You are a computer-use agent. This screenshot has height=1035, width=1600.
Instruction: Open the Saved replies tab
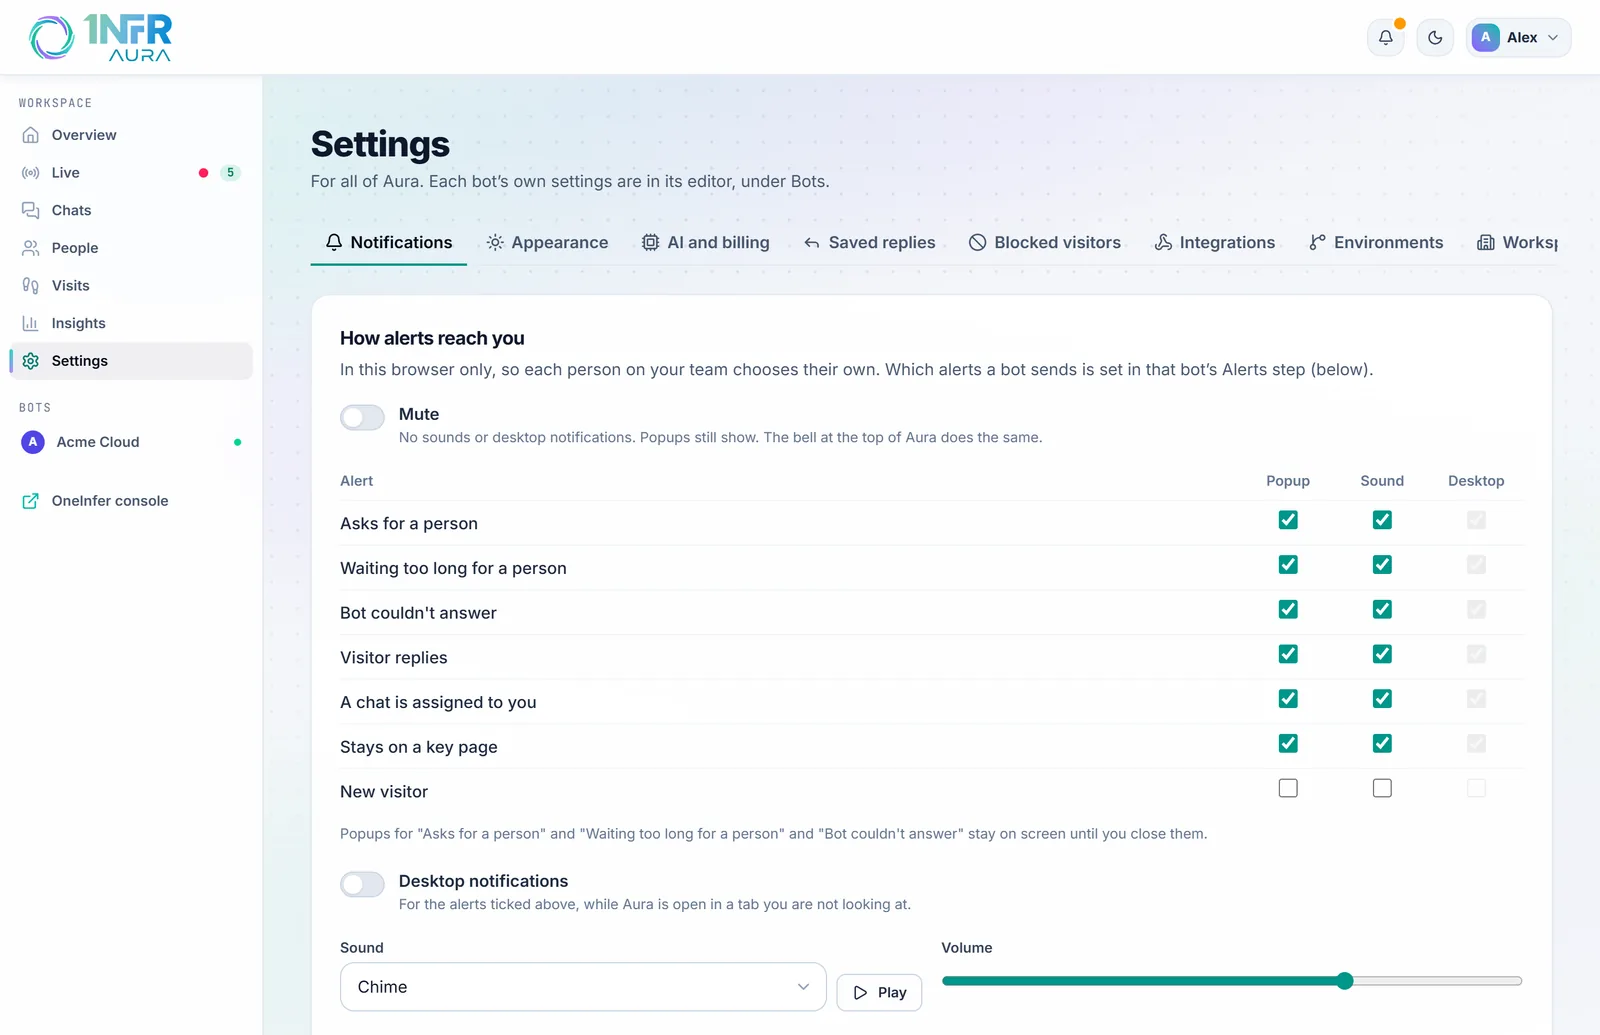click(869, 242)
